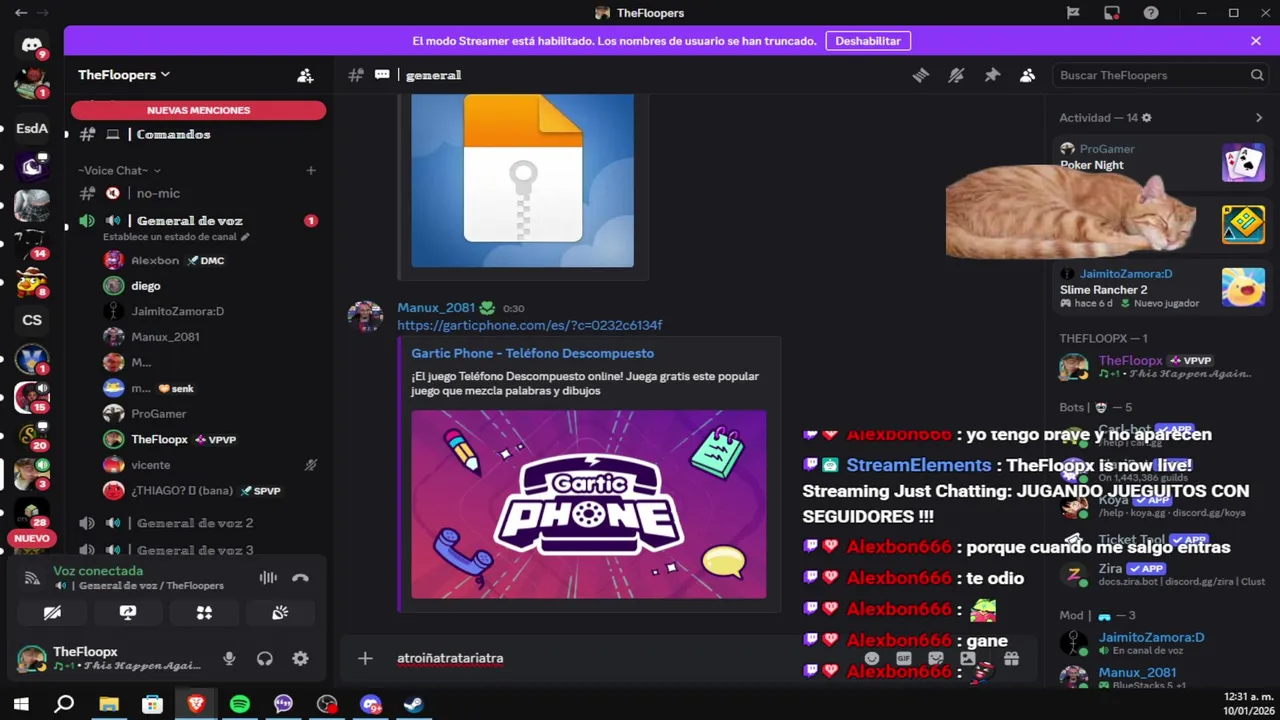Open the Gartic Phone preview image

tap(589, 504)
